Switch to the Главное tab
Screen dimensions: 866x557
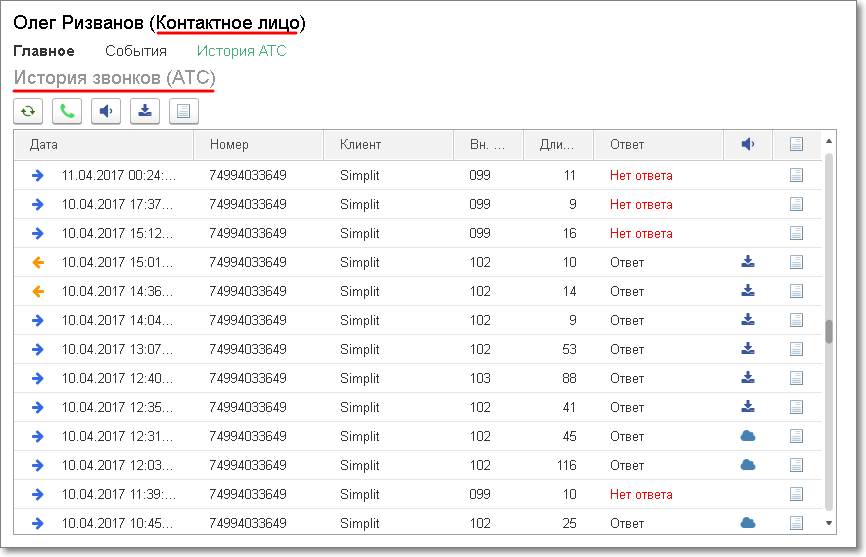43,51
